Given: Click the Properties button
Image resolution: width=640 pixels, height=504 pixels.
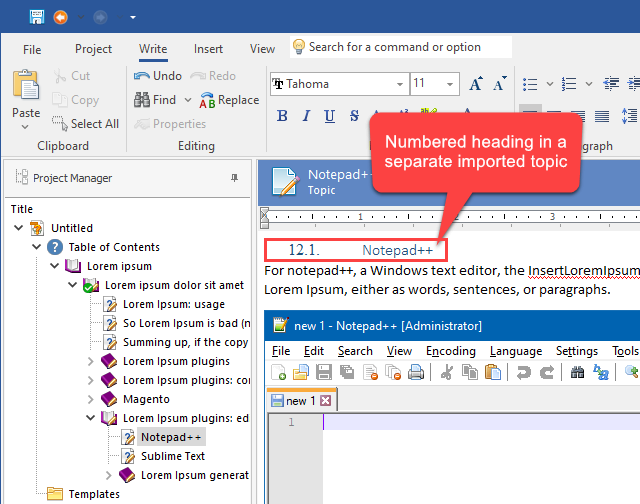Looking at the screenshot, I should (x=170, y=124).
